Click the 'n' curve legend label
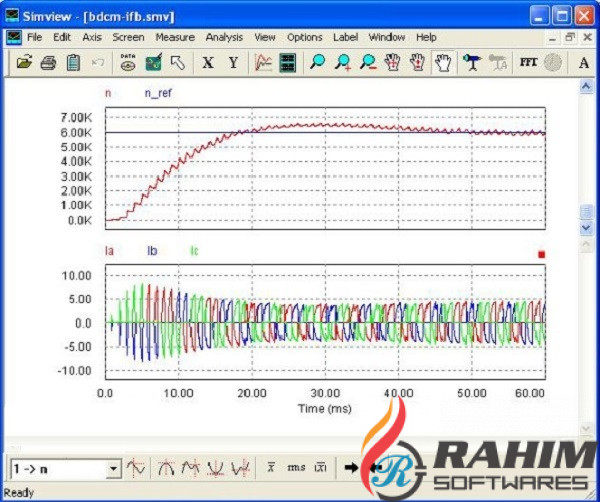 108,93
